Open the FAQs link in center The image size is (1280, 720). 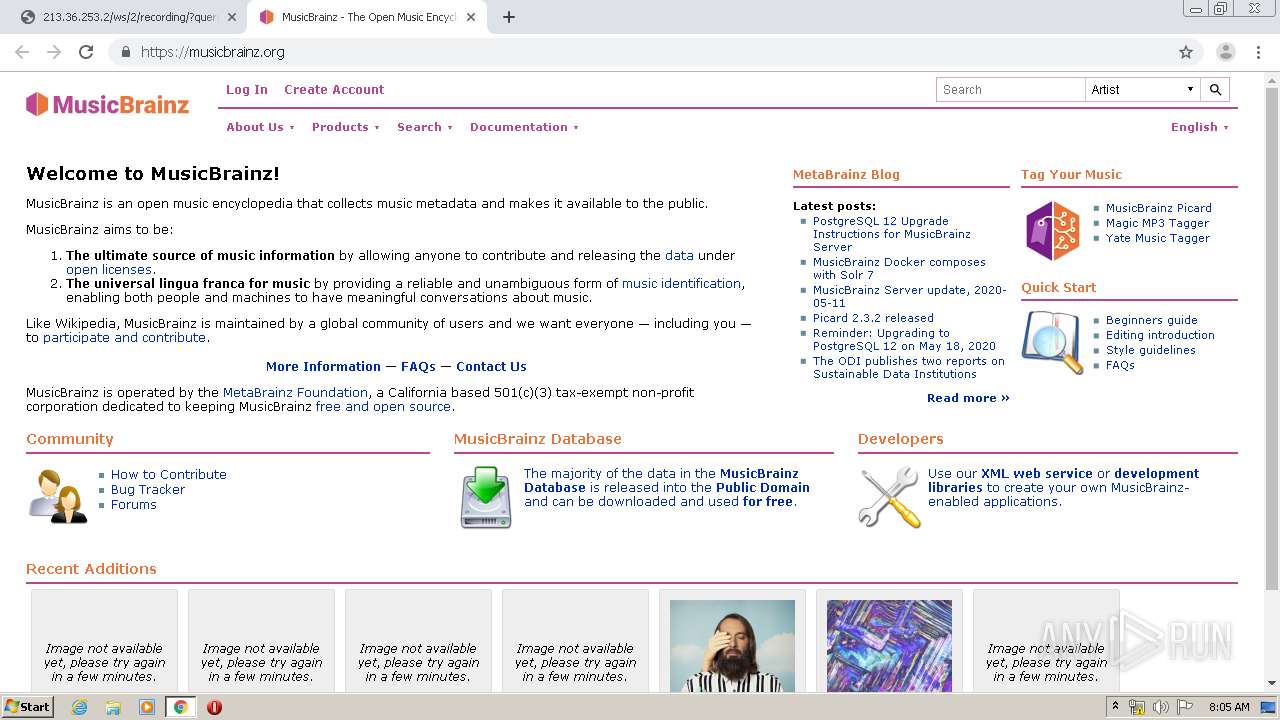[x=418, y=366]
